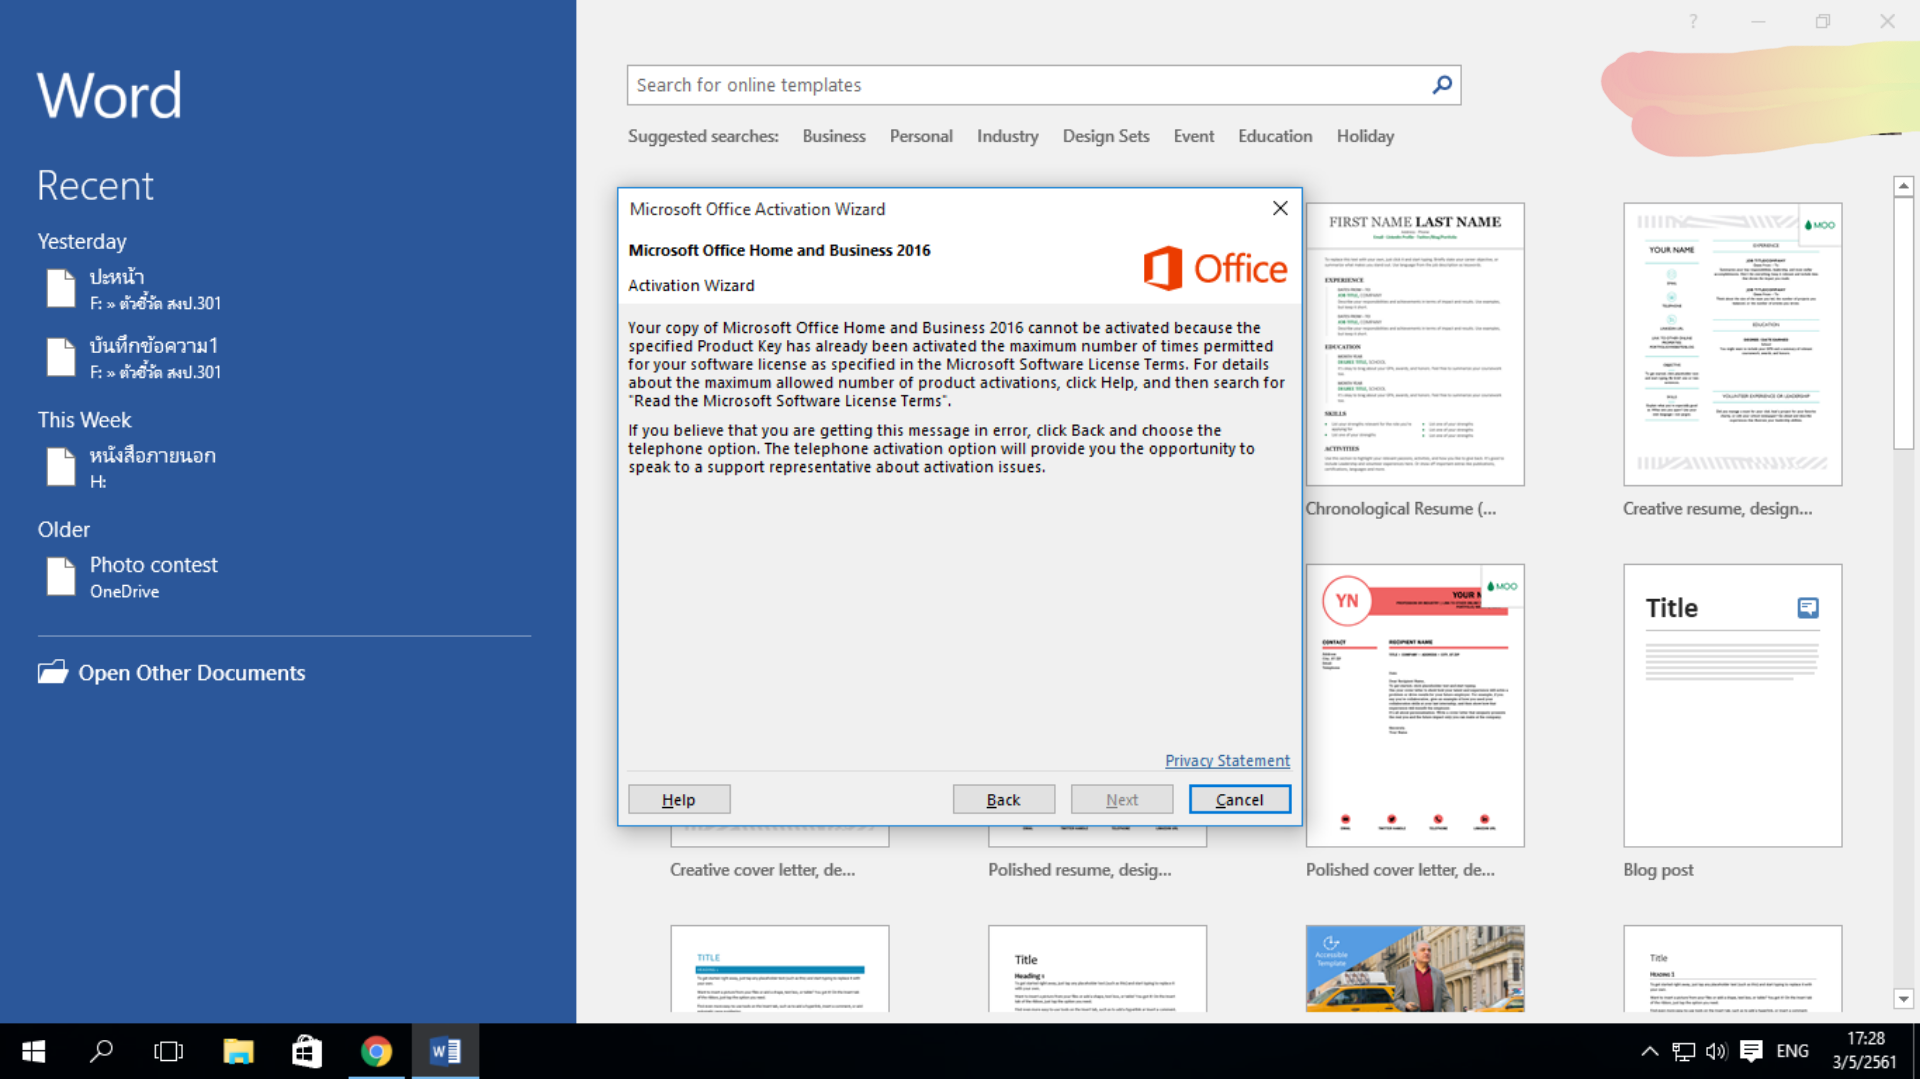Show hidden system tray icons

point(1650,1051)
